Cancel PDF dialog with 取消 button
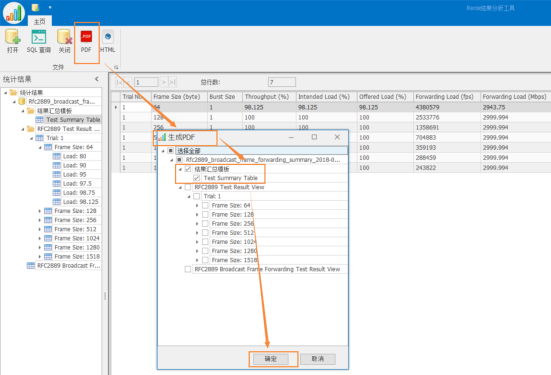Viewport: 551px width, 375px height. point(318,359)
